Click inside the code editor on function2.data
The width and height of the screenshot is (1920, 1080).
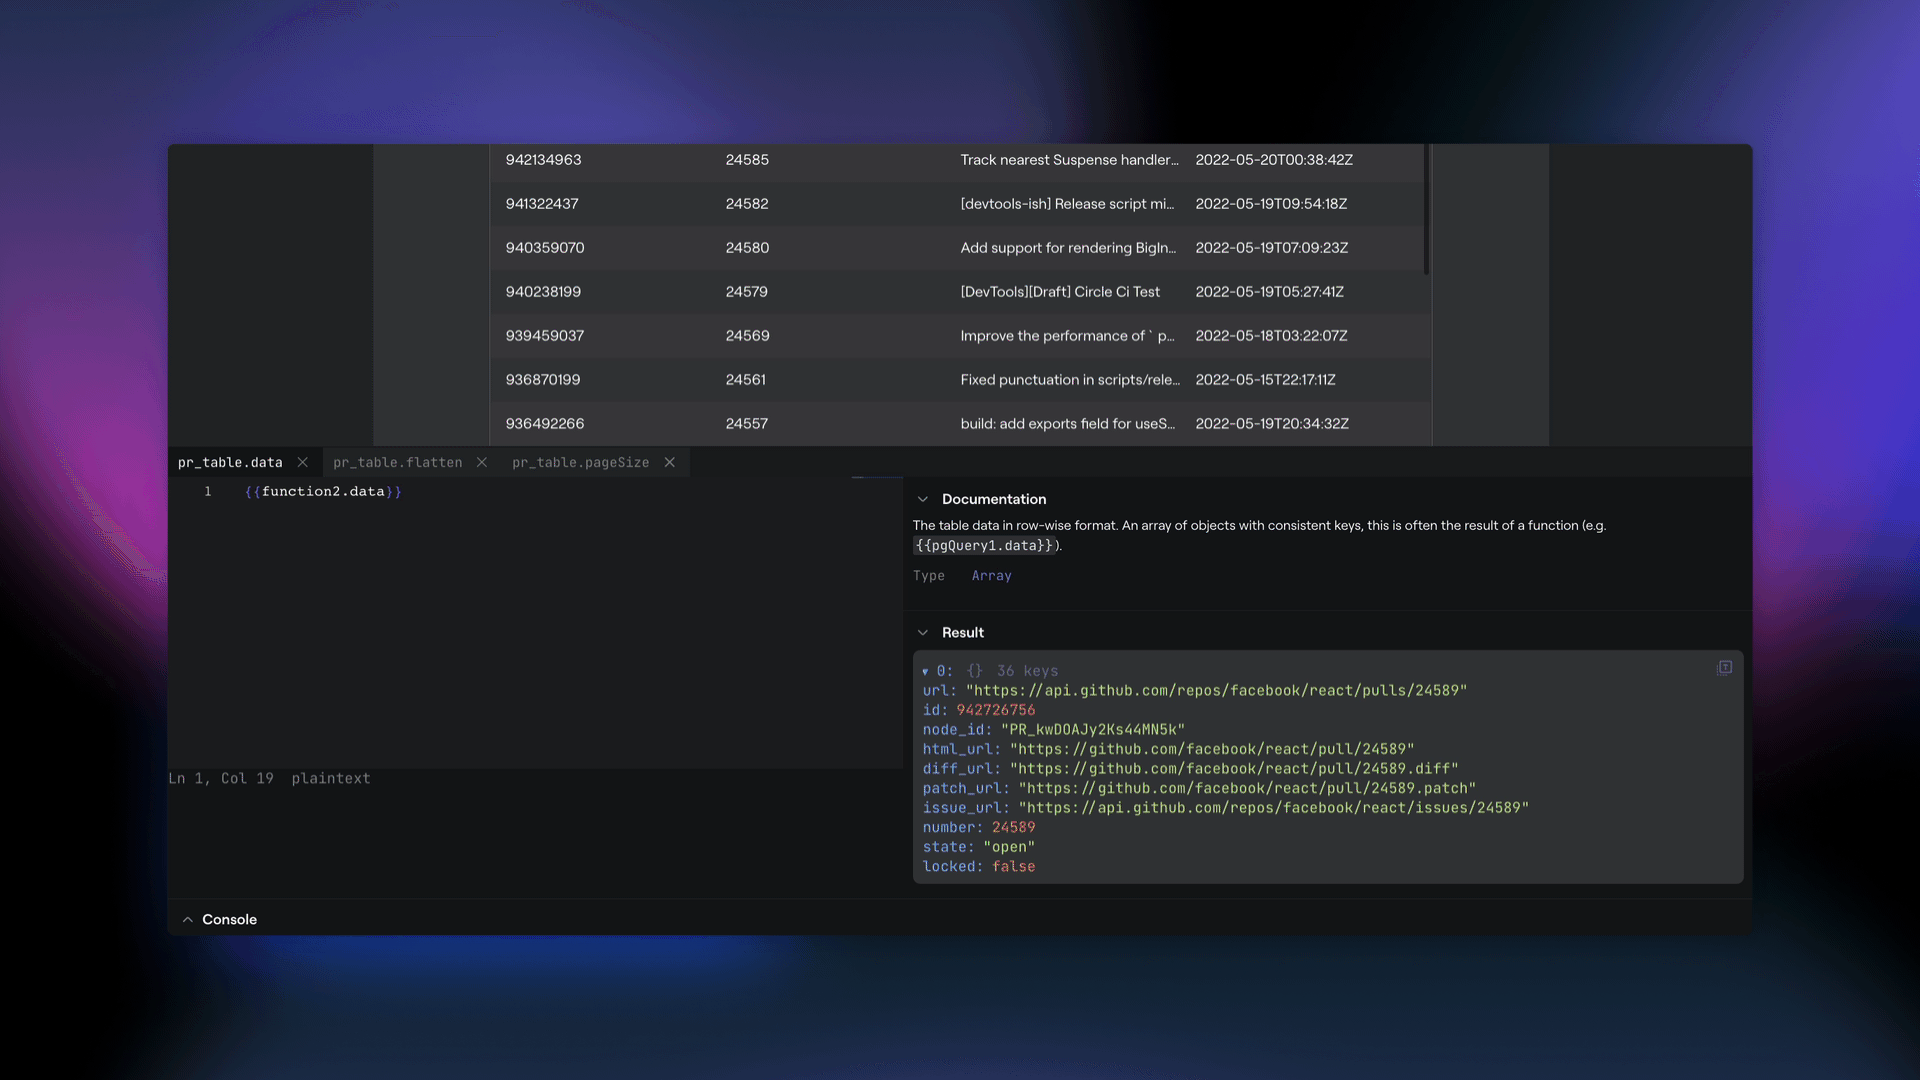tap(322, 491)
